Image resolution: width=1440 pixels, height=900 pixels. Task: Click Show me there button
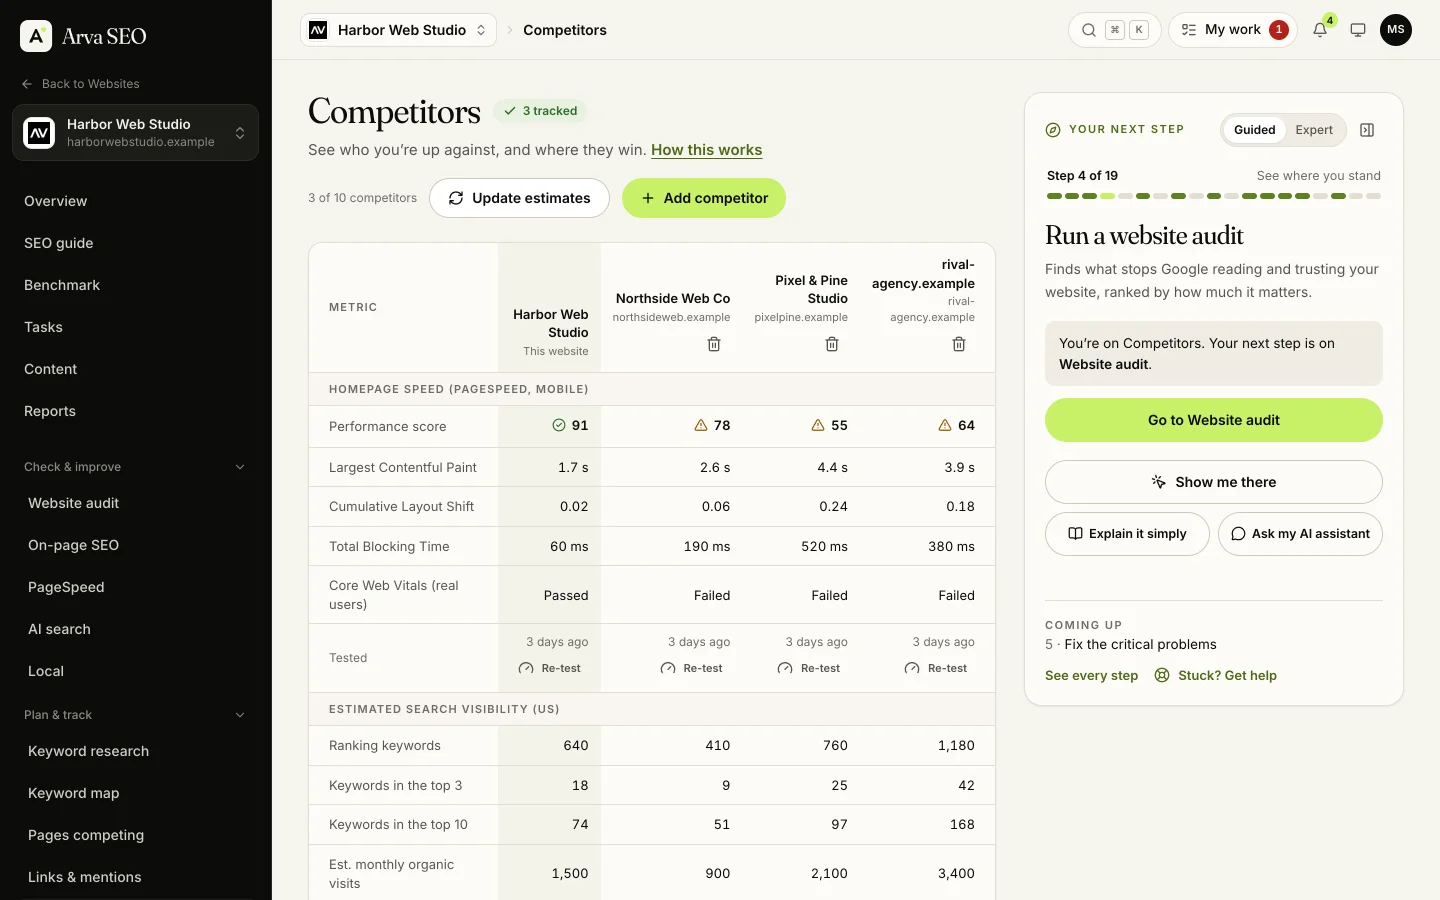pos(1214,482)
